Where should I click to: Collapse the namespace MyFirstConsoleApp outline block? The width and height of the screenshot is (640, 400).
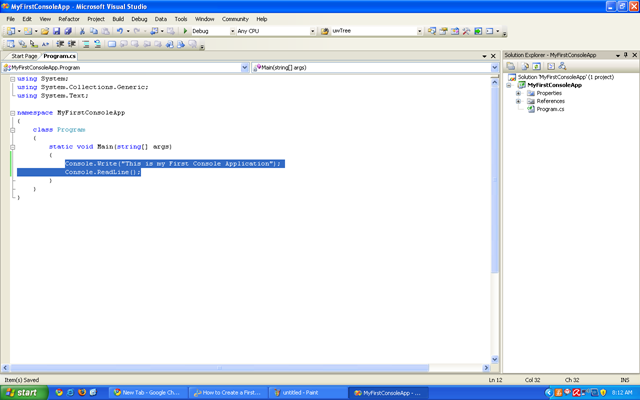13,113
